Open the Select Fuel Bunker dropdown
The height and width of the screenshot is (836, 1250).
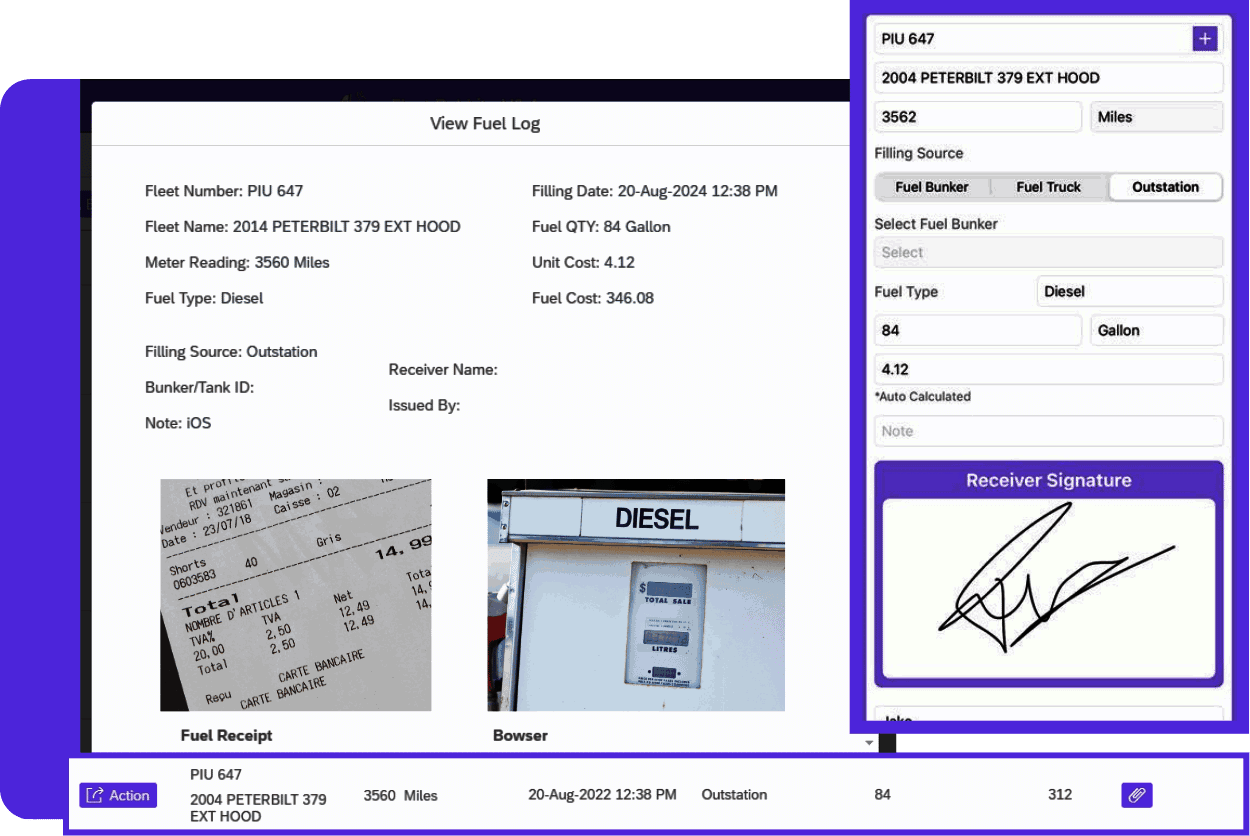pyautogui.click(x=1048, y=252)
